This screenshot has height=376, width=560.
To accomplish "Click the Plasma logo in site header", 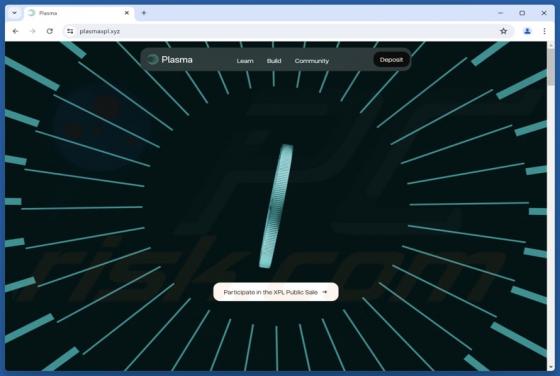I will pyautogui.click(x=170, y=60).
